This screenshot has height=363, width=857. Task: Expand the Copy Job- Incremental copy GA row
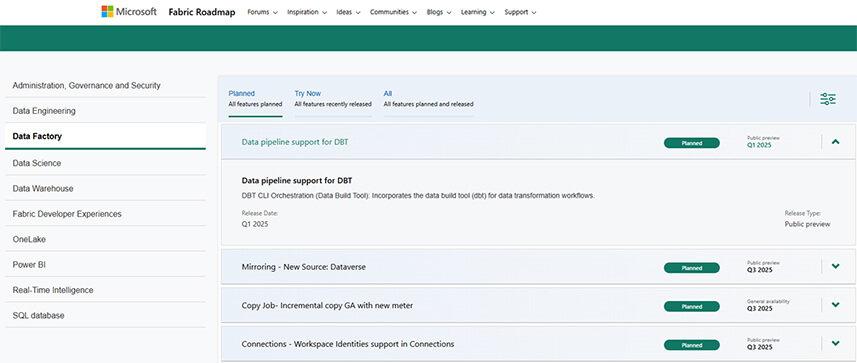point(835,305)
